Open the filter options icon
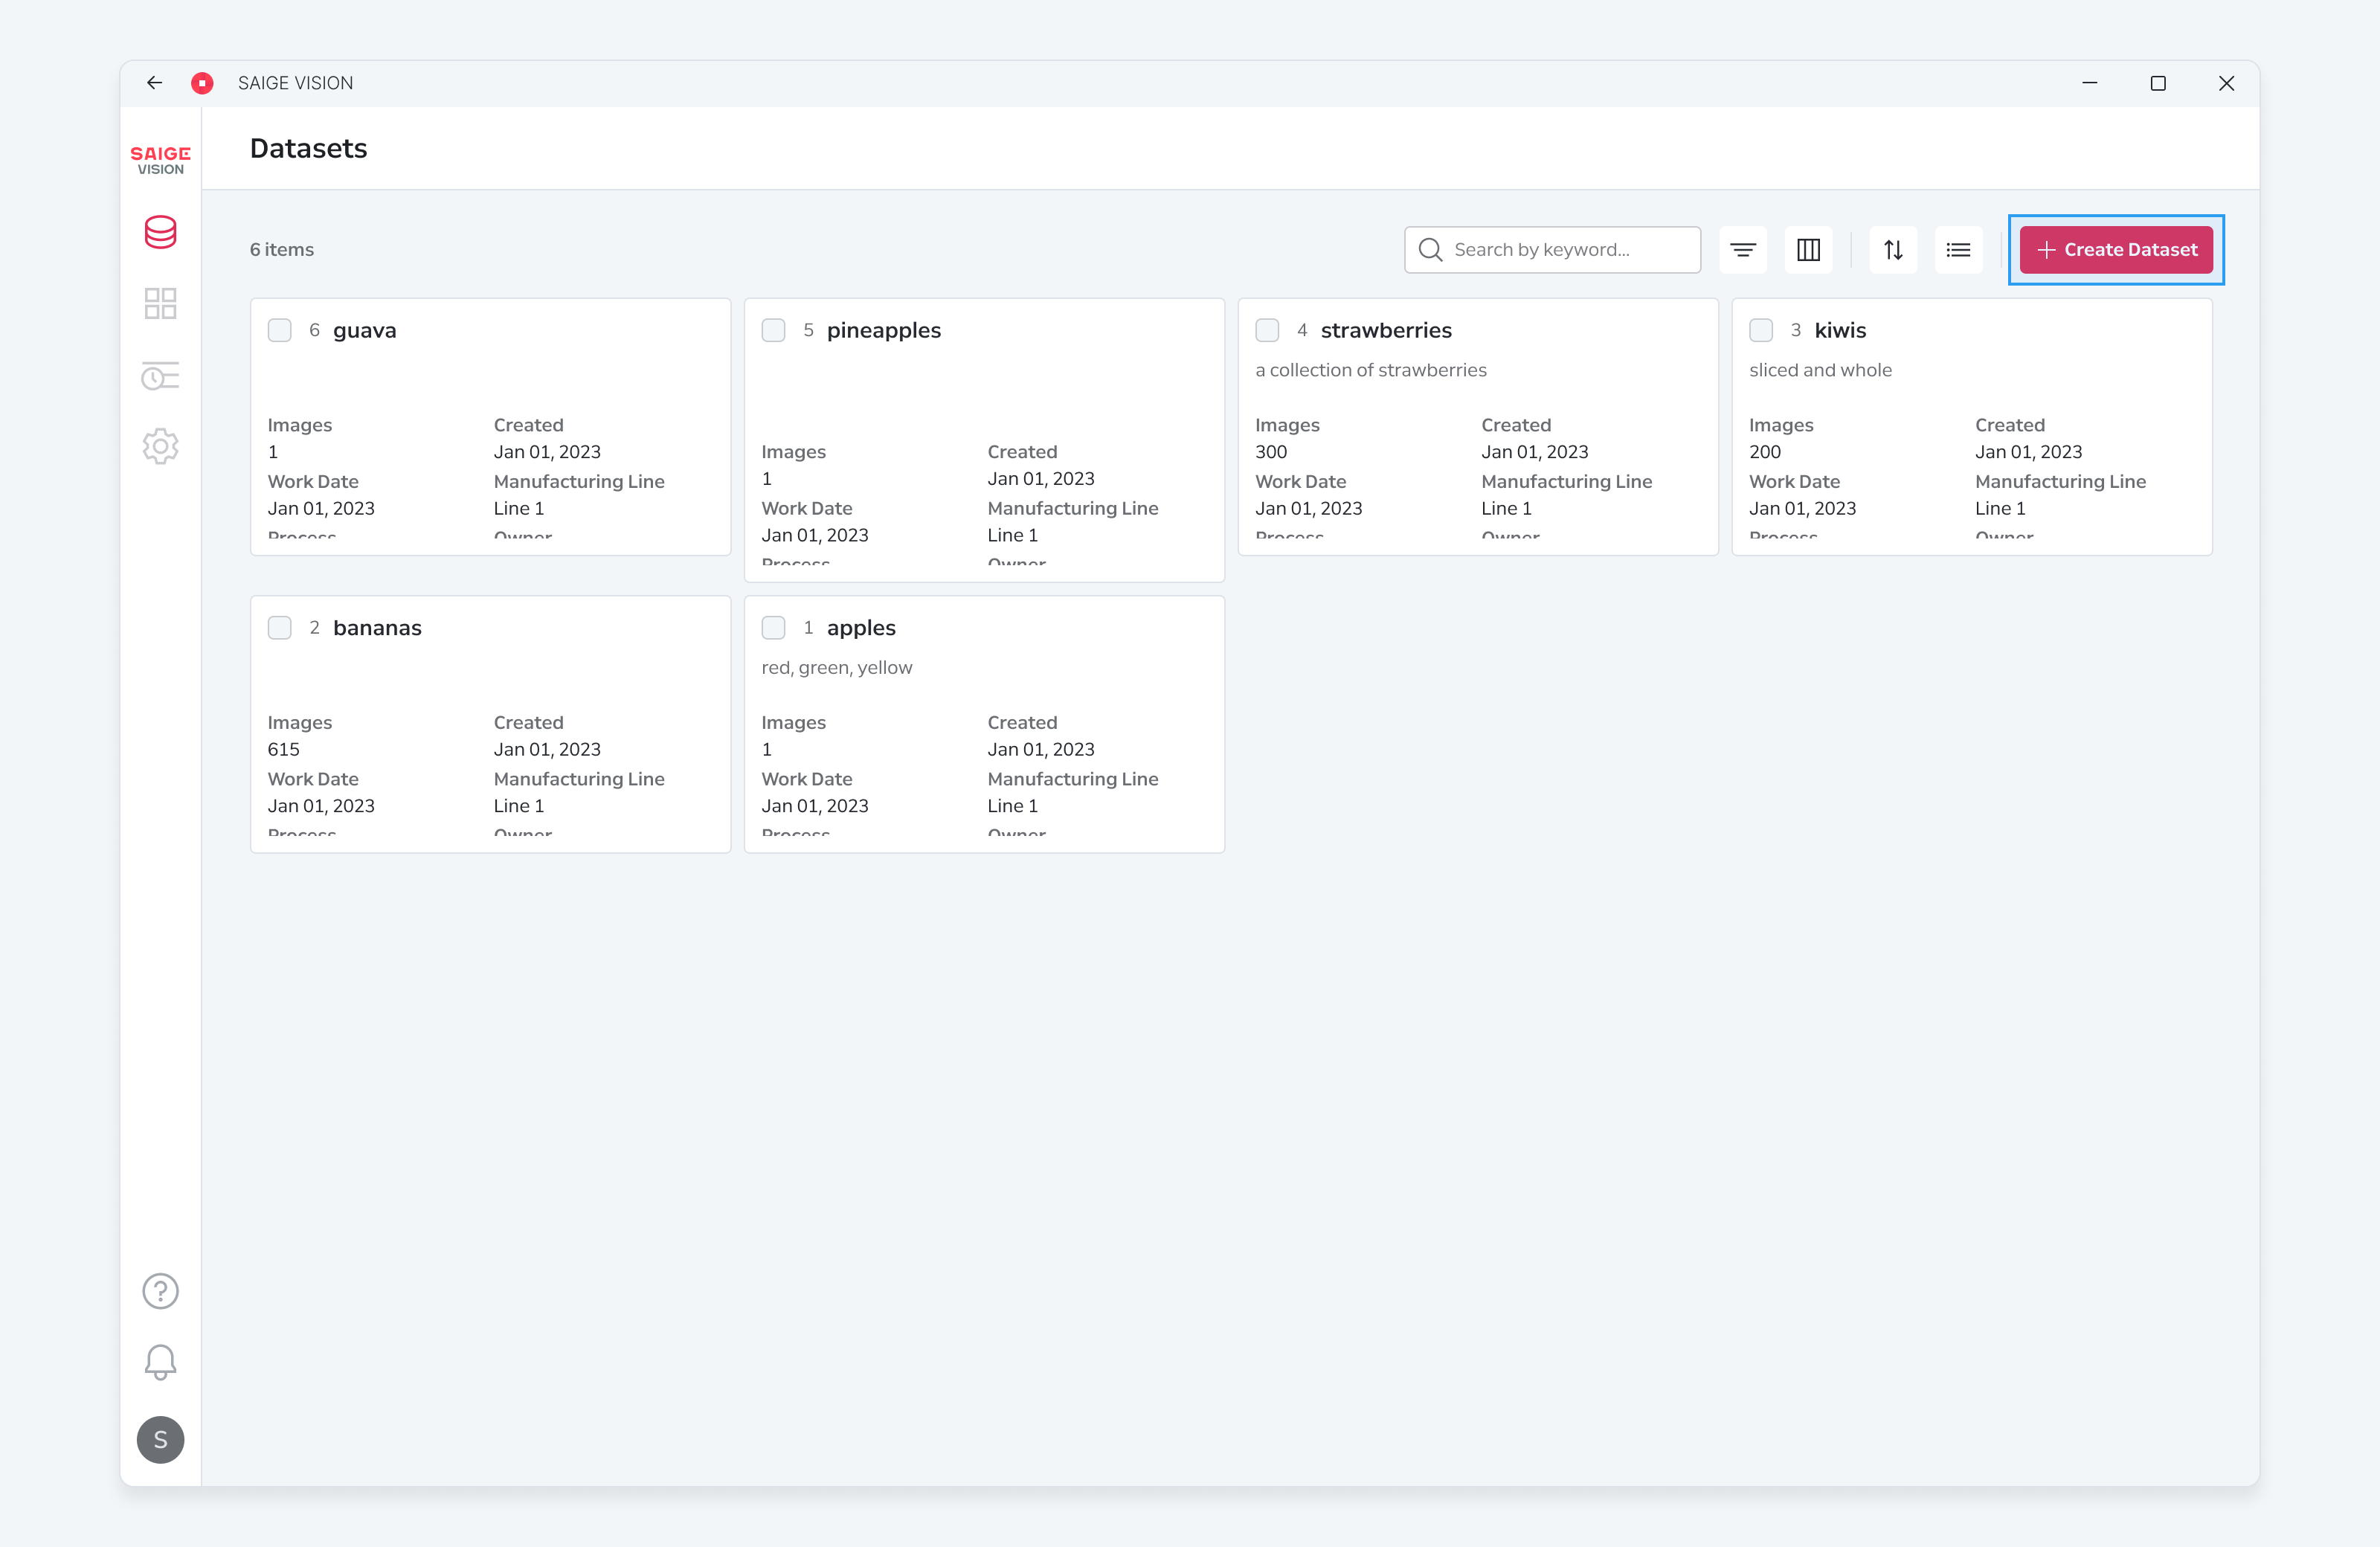Image resolution: width=2380 pixels, height=1547 pixels. pos(1743,250)
